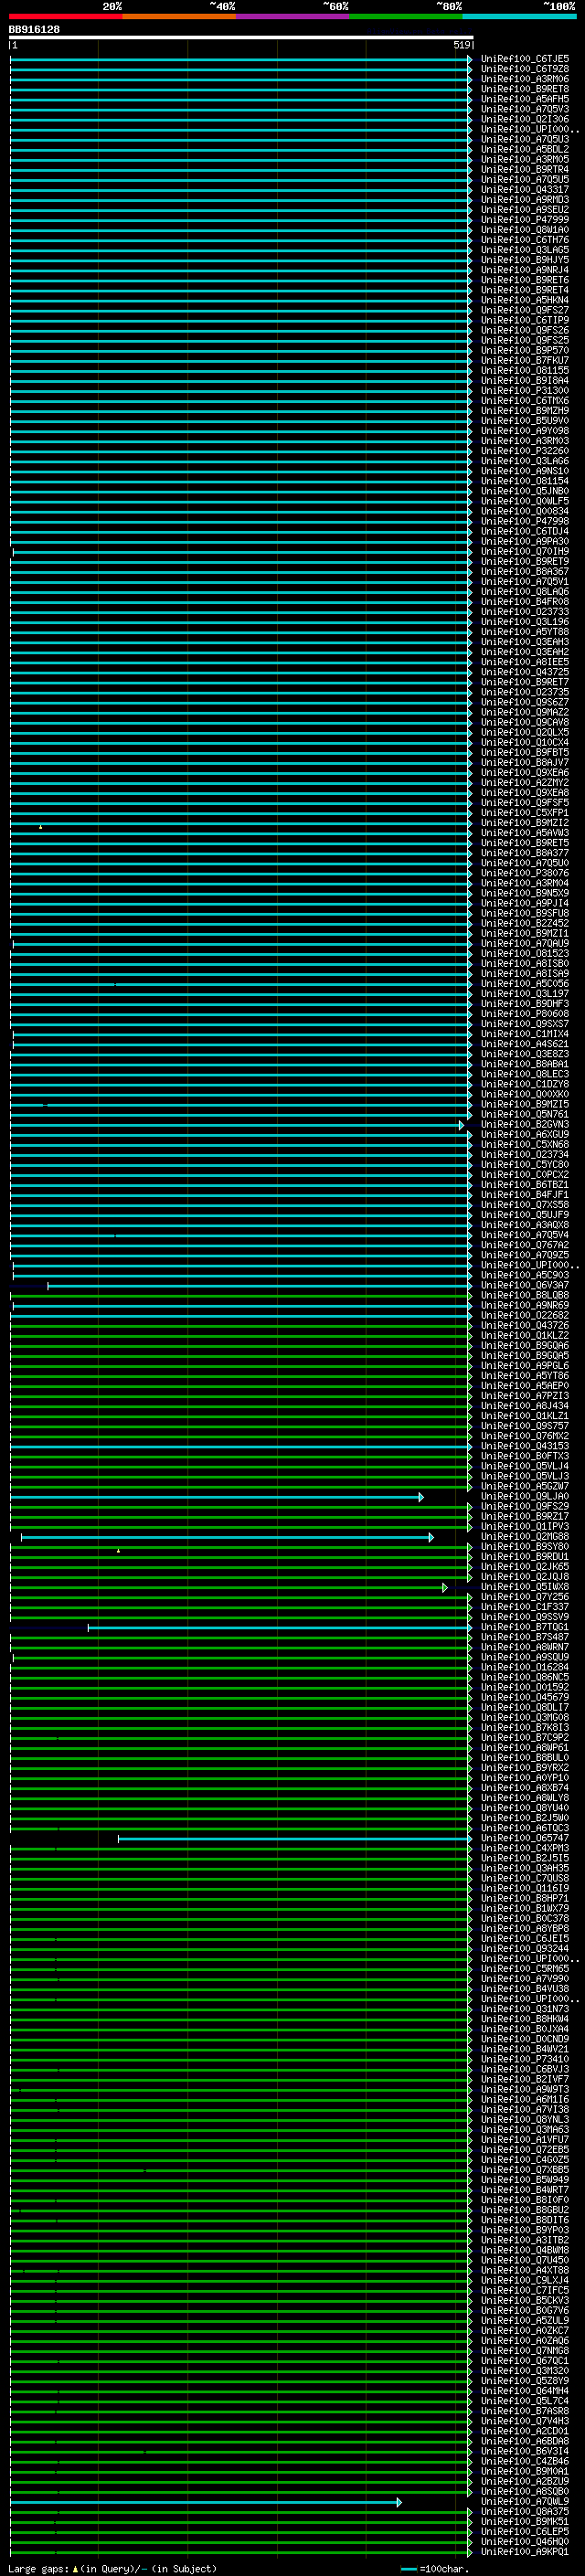Click the arrowhead ending the UniRef100_Q5IWX8 alignment
The image size is (585, 2576).
pos(445,1587)
